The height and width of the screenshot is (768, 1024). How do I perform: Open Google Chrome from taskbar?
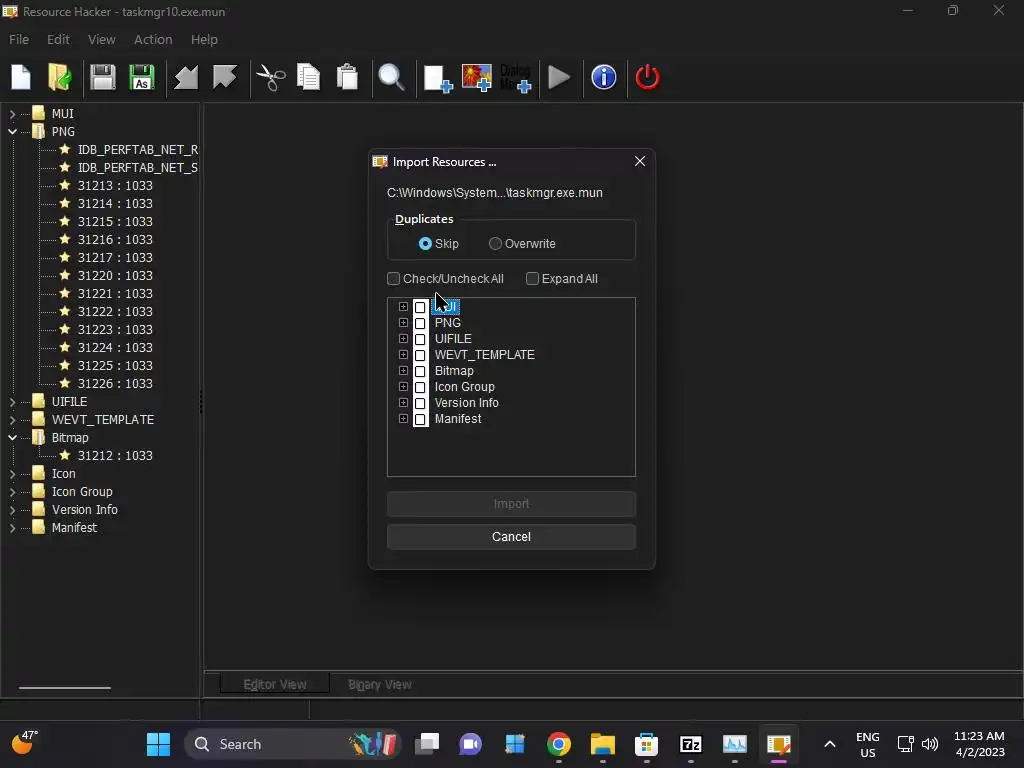pos(559,744)
